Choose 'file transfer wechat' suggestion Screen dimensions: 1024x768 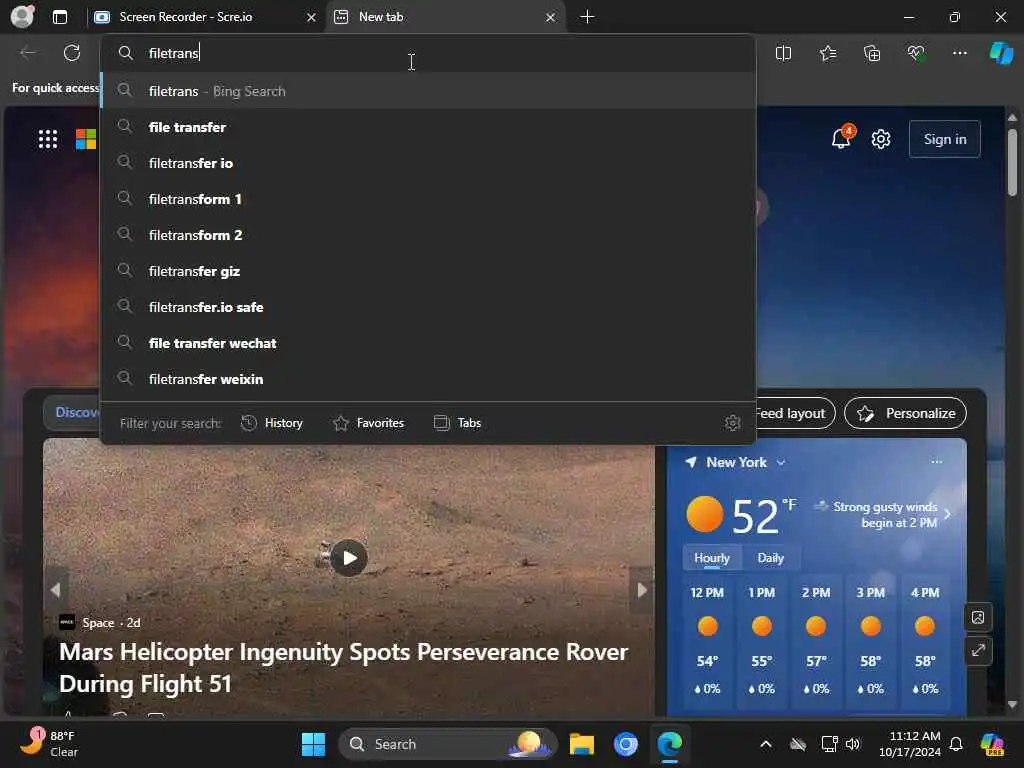click(428, 343)
